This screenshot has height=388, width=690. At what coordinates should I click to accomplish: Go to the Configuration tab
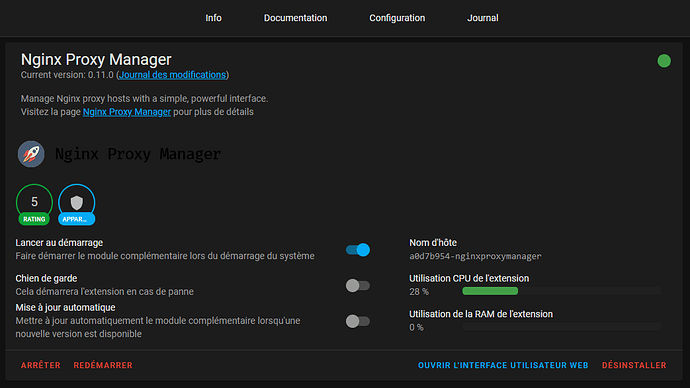click(x=397, y=18)
